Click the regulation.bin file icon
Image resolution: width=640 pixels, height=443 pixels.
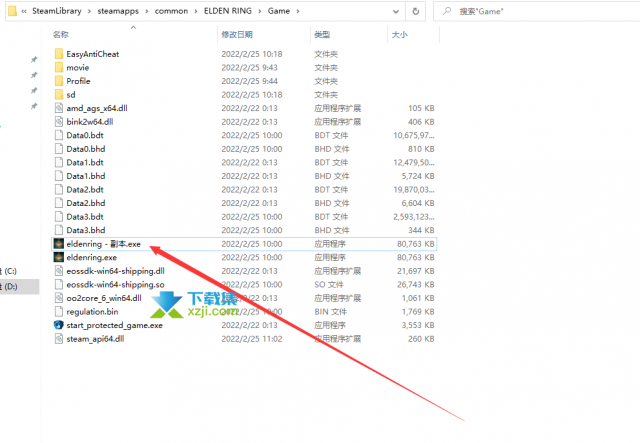tap(59, 312)
